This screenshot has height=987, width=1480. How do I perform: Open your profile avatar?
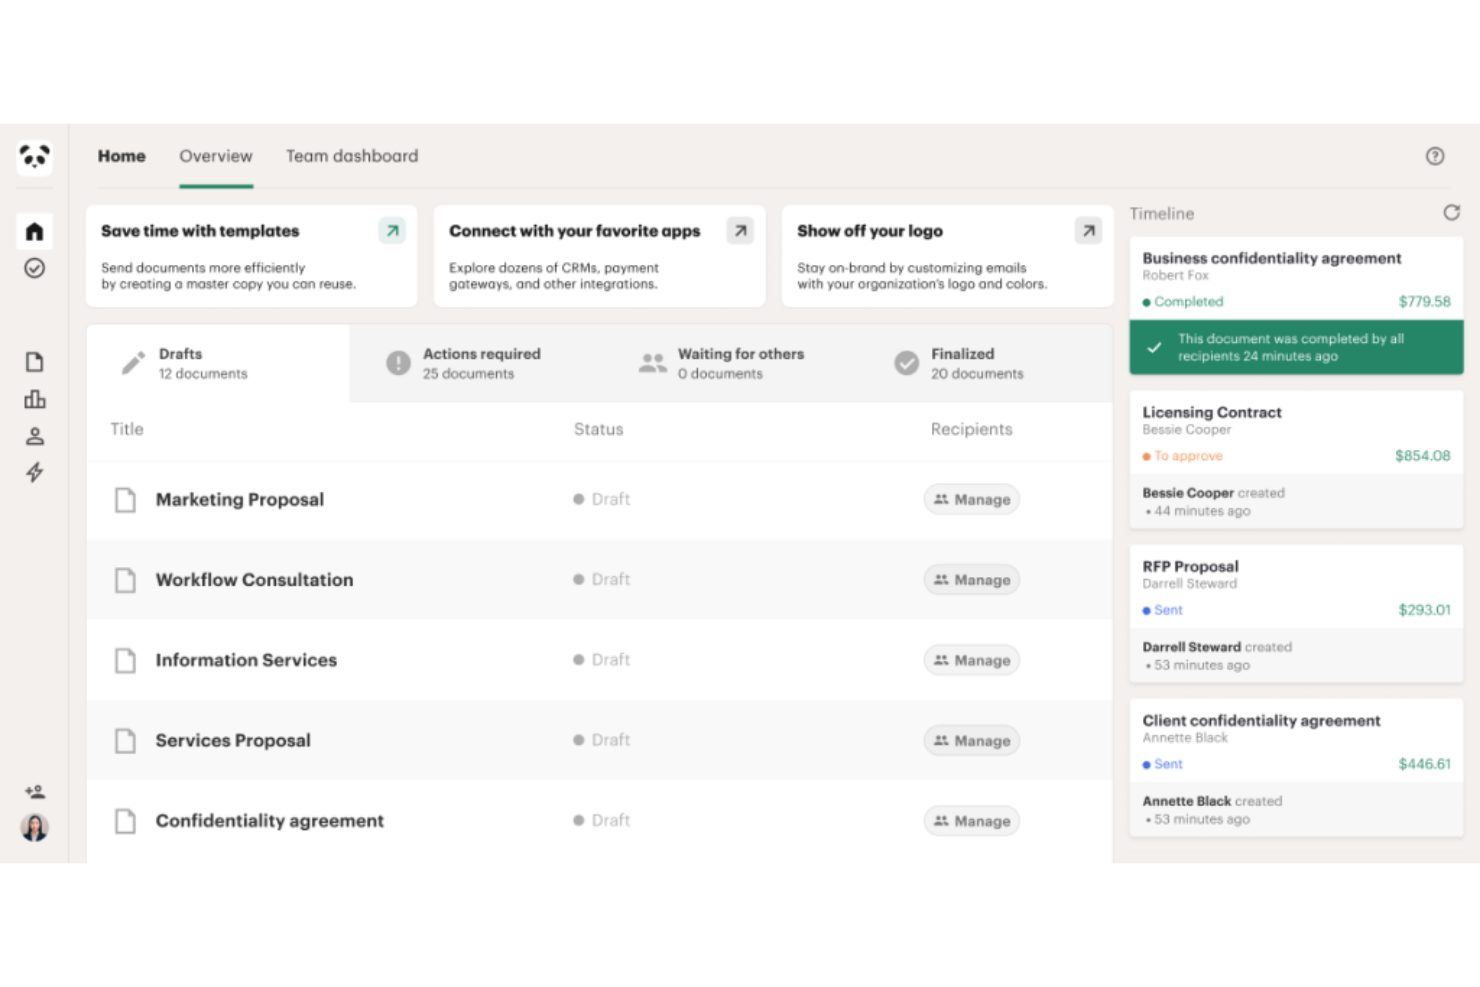pyautogui.click(x=34, y=826)
